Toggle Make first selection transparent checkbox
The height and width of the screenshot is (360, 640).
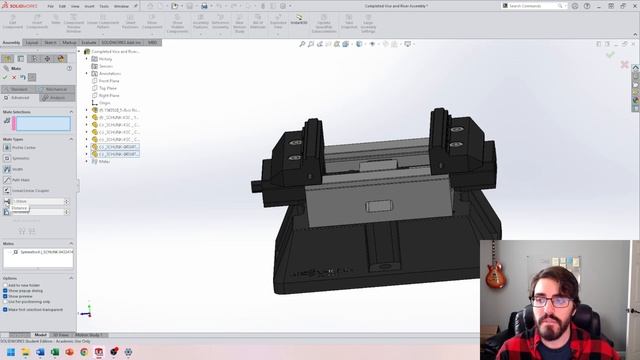click(5, 309)
